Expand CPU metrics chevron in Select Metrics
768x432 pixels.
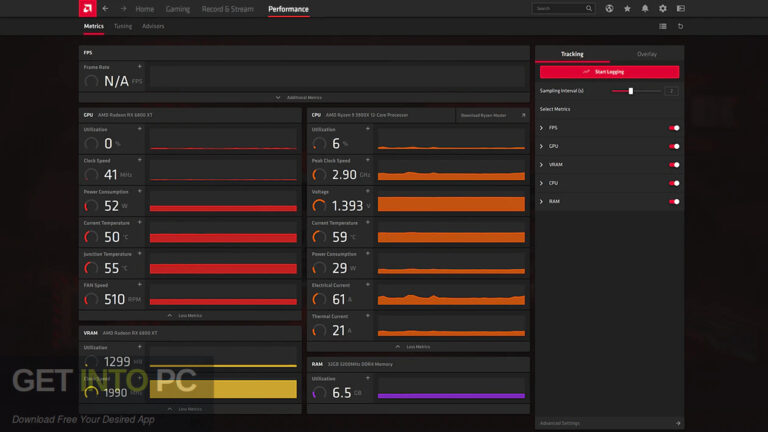(x=542, y=183)
